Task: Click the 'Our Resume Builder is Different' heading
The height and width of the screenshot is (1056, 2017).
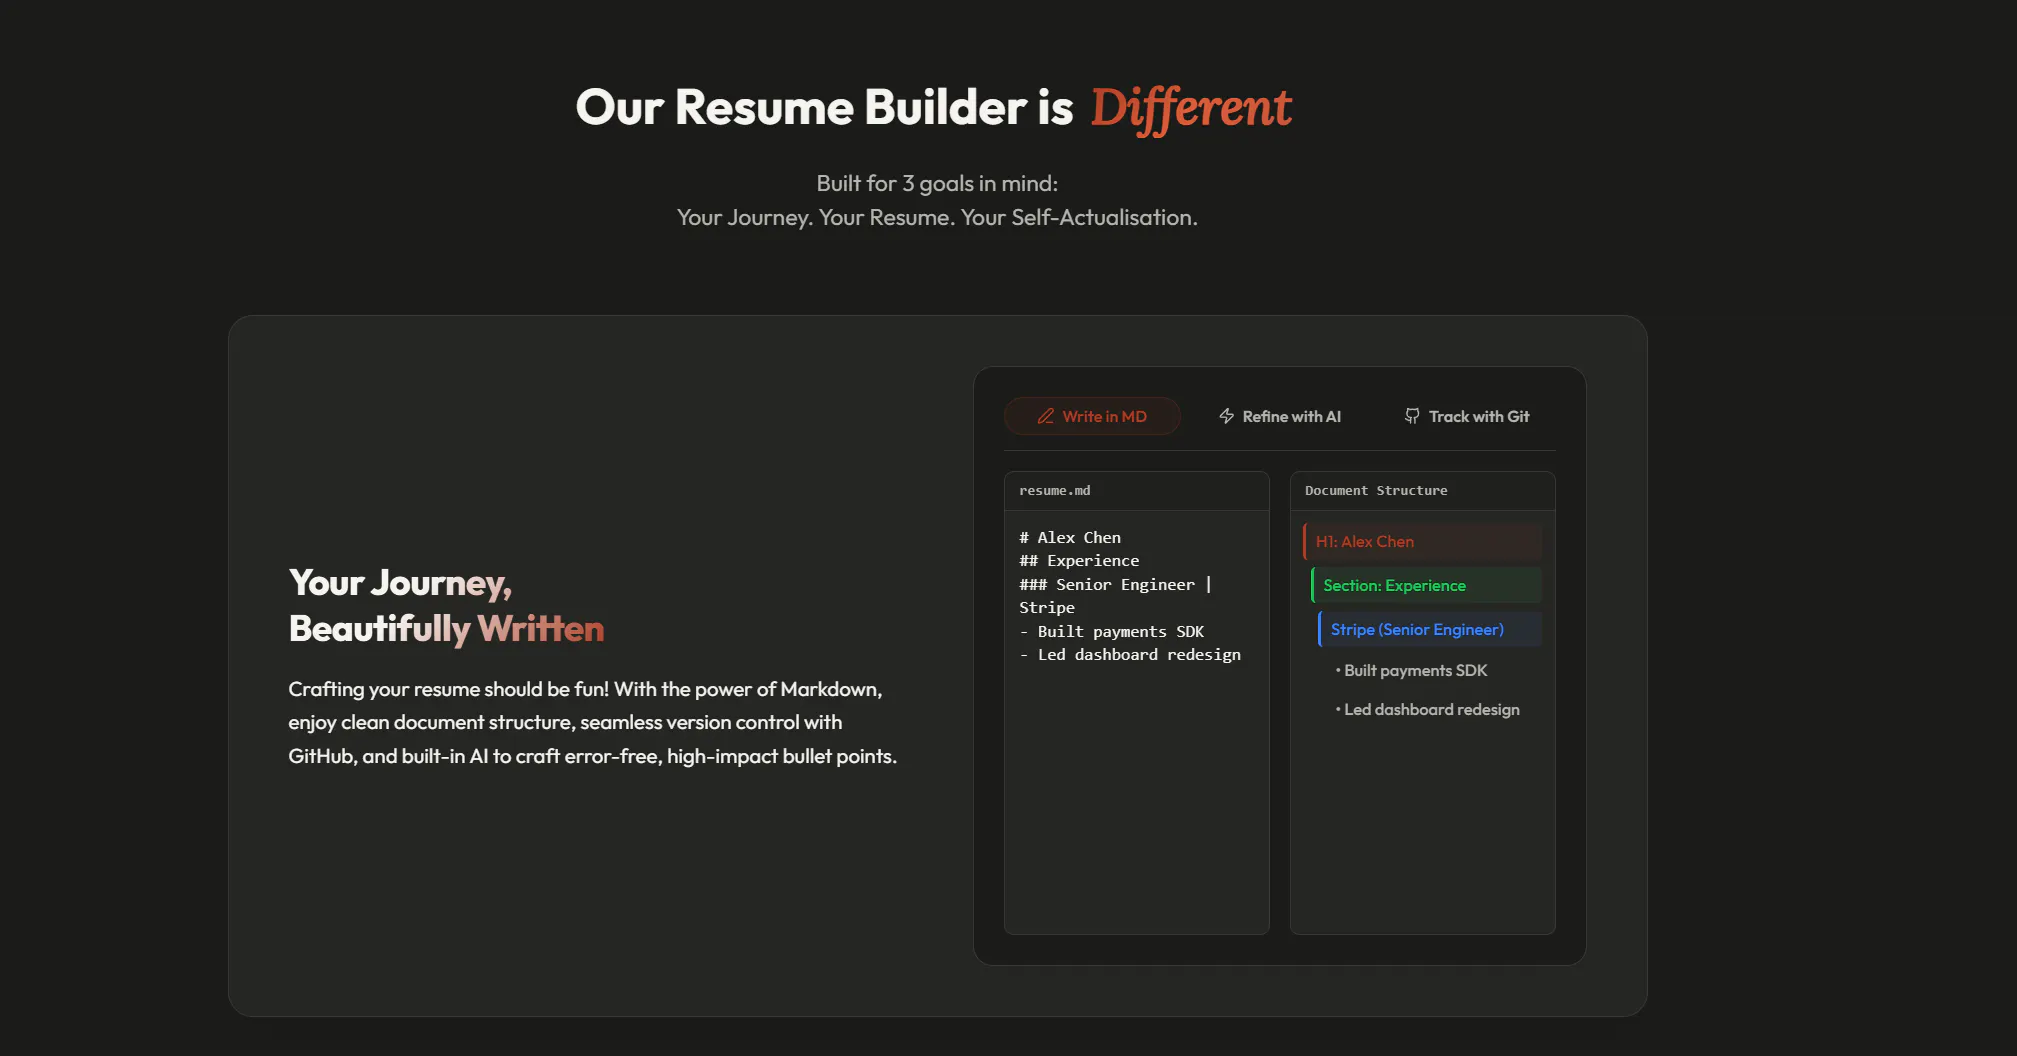Action: point(934,108)
